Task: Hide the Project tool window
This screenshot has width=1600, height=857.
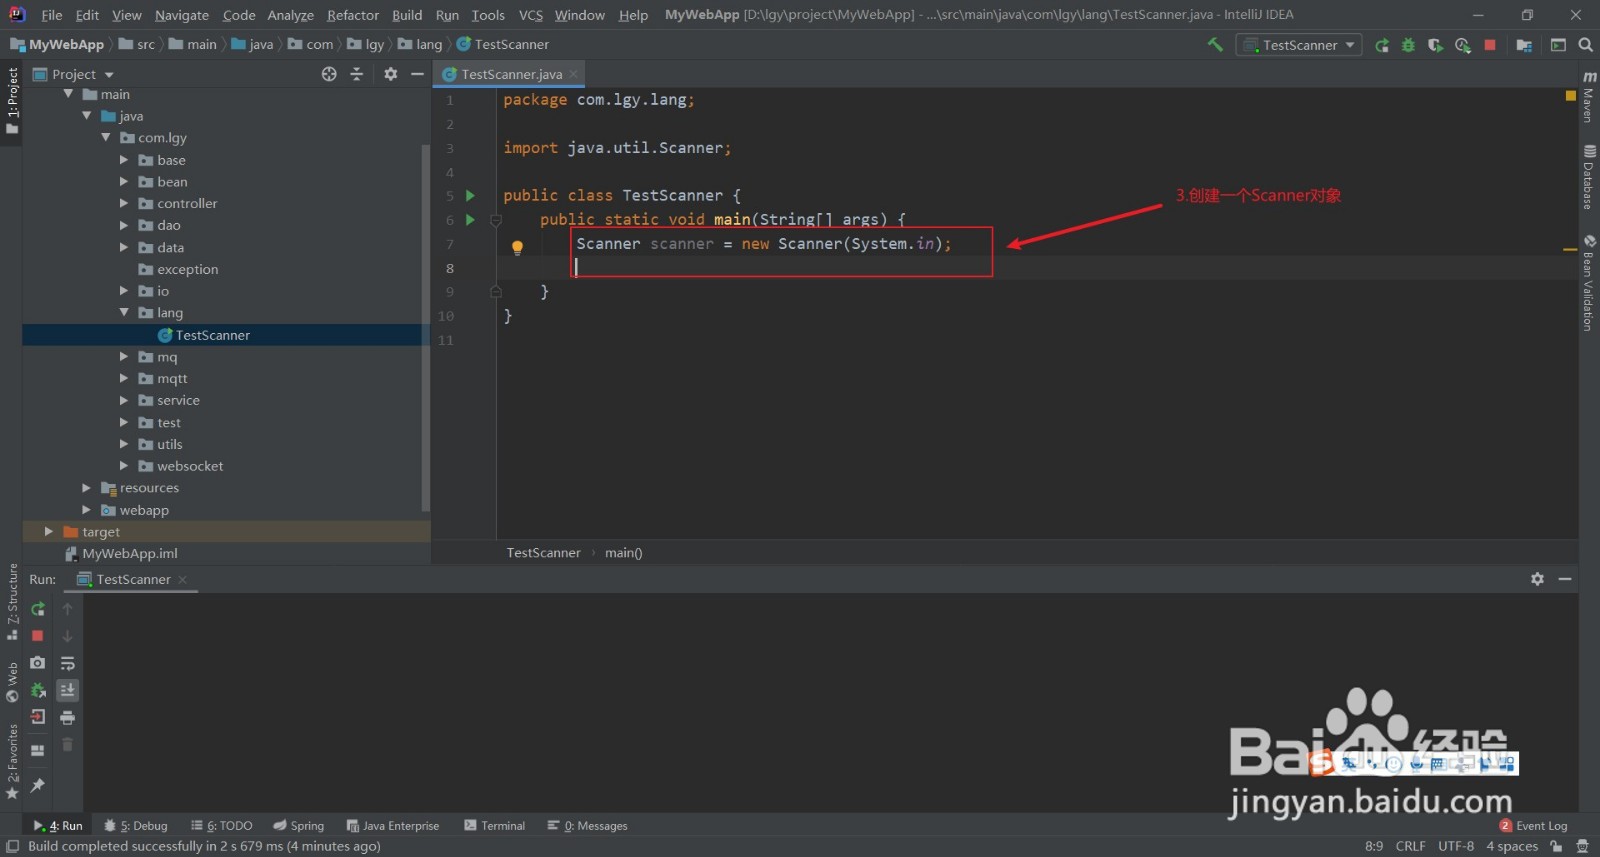Action: [417, 74]
